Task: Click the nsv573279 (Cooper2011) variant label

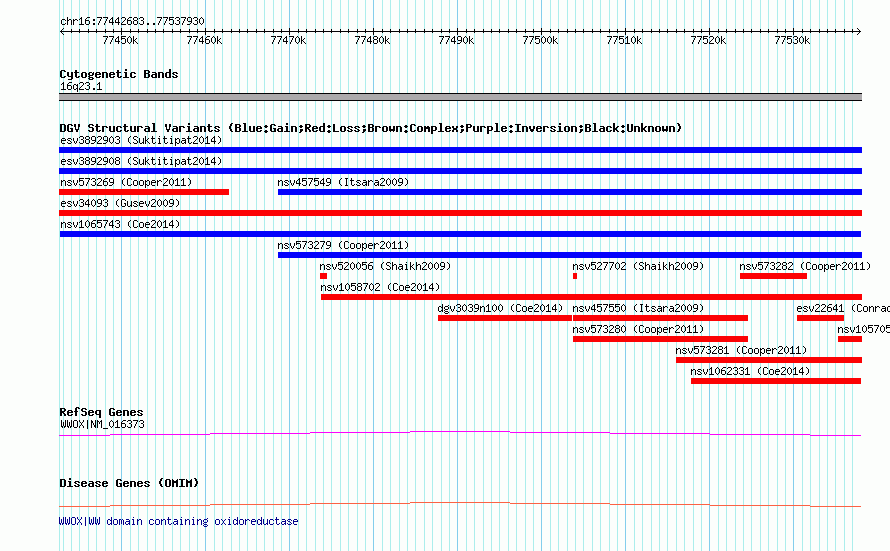Action: (x=343, y=245)
